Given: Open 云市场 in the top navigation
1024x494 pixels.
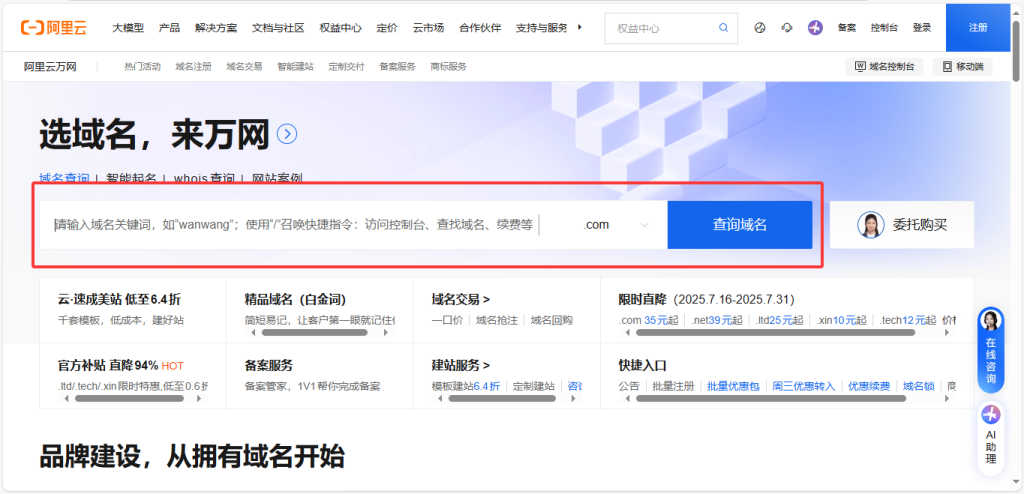Looking at the screenshot, I should 428,27.
